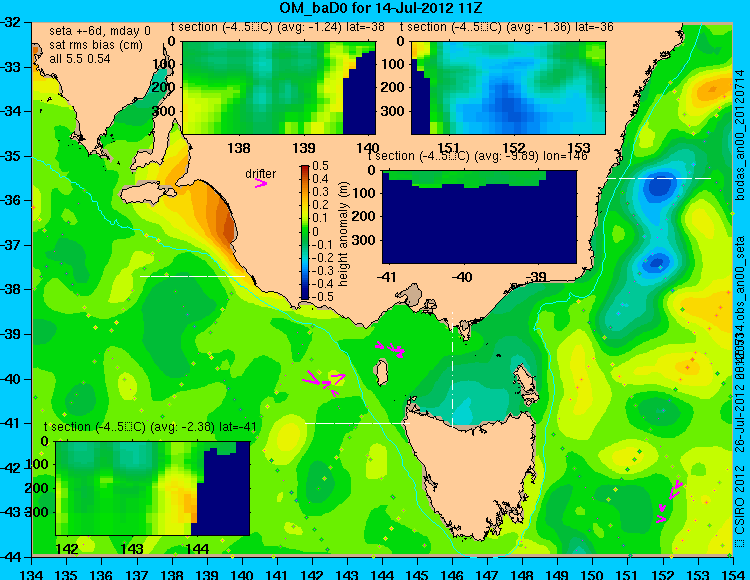Open the lon=146 temperature section inset
750x580 pixels.
pyautogui.click(x=479, y=217)
